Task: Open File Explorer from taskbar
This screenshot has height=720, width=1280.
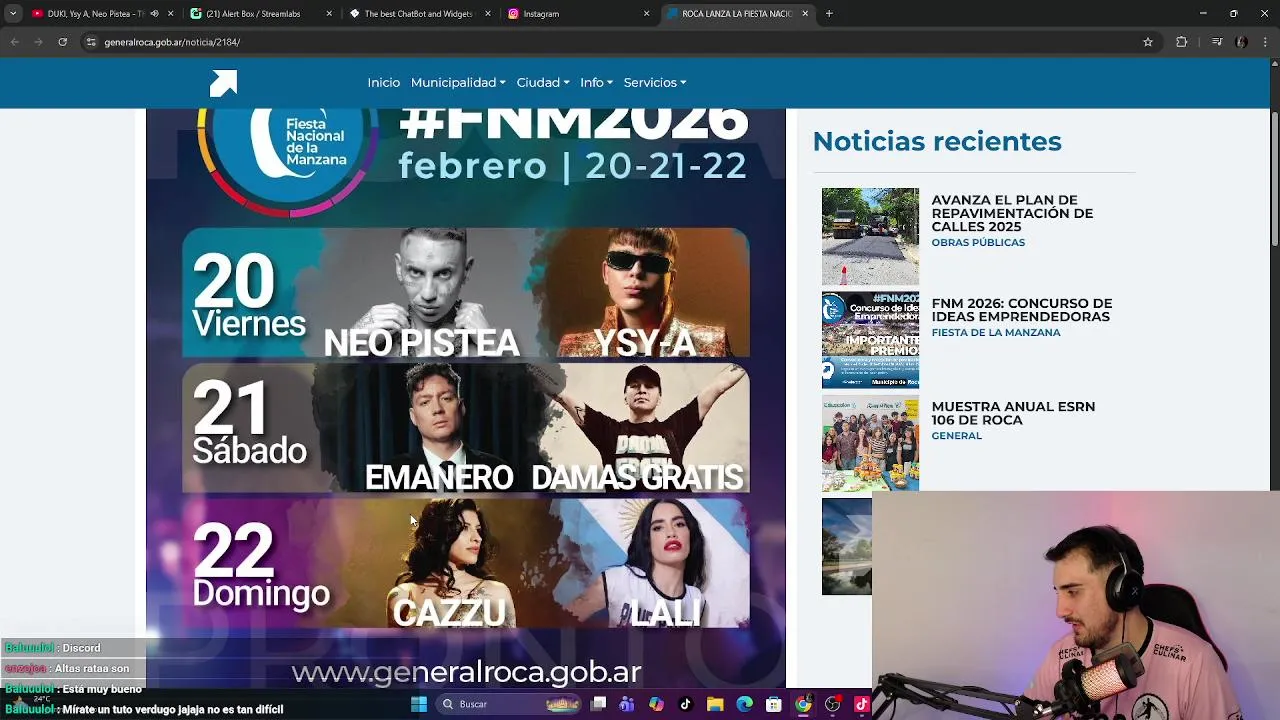Action: [x=715, y=704]
